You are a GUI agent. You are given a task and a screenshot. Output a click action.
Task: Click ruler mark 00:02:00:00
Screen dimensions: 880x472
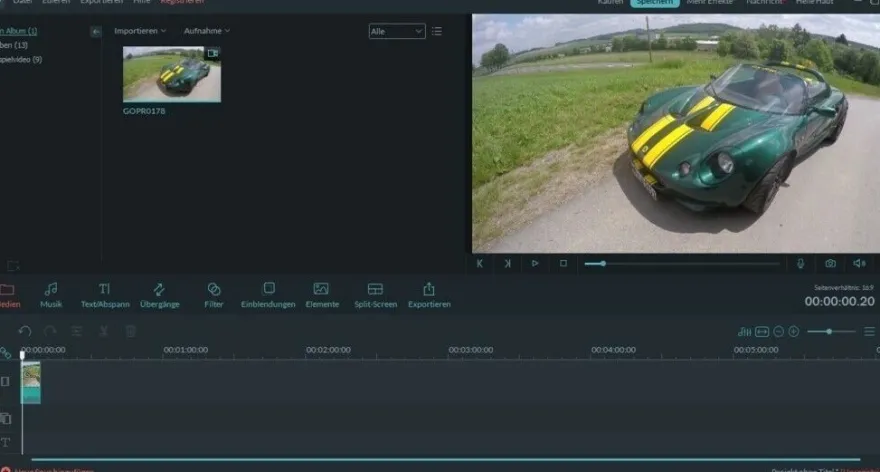(328, 350)
